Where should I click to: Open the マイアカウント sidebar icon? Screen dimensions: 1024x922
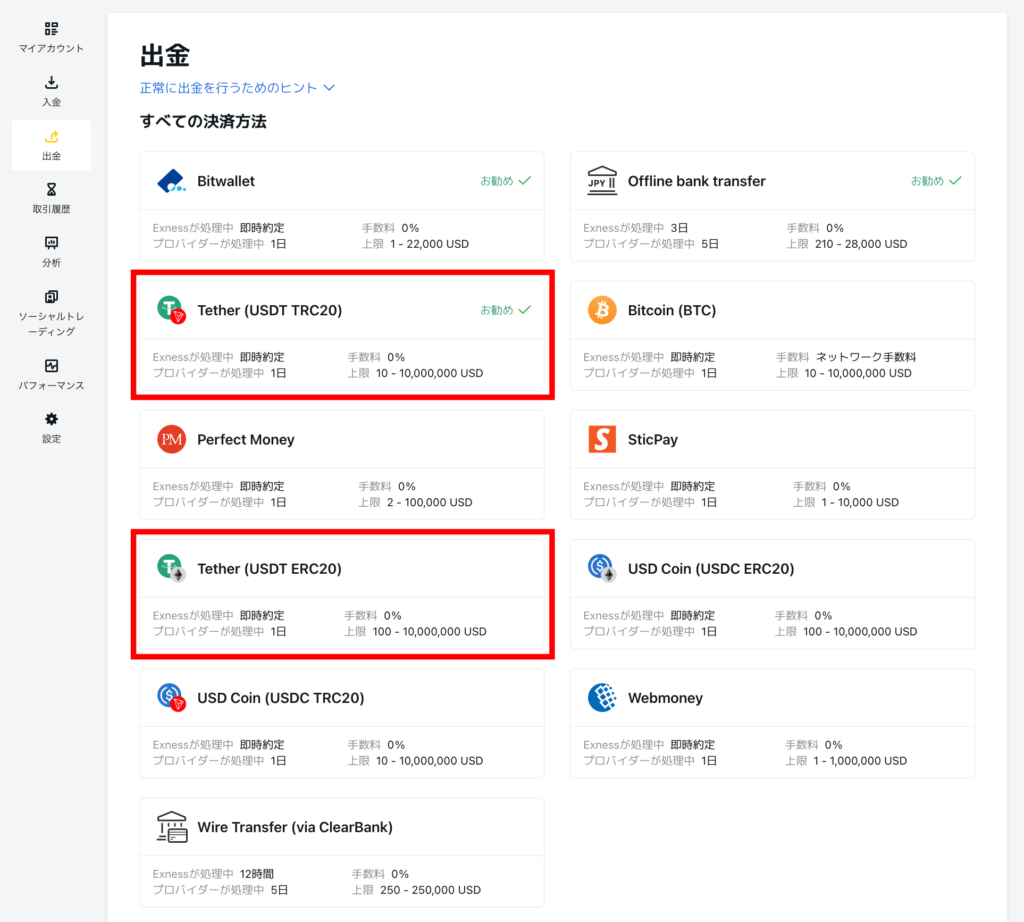coord(52,29)
